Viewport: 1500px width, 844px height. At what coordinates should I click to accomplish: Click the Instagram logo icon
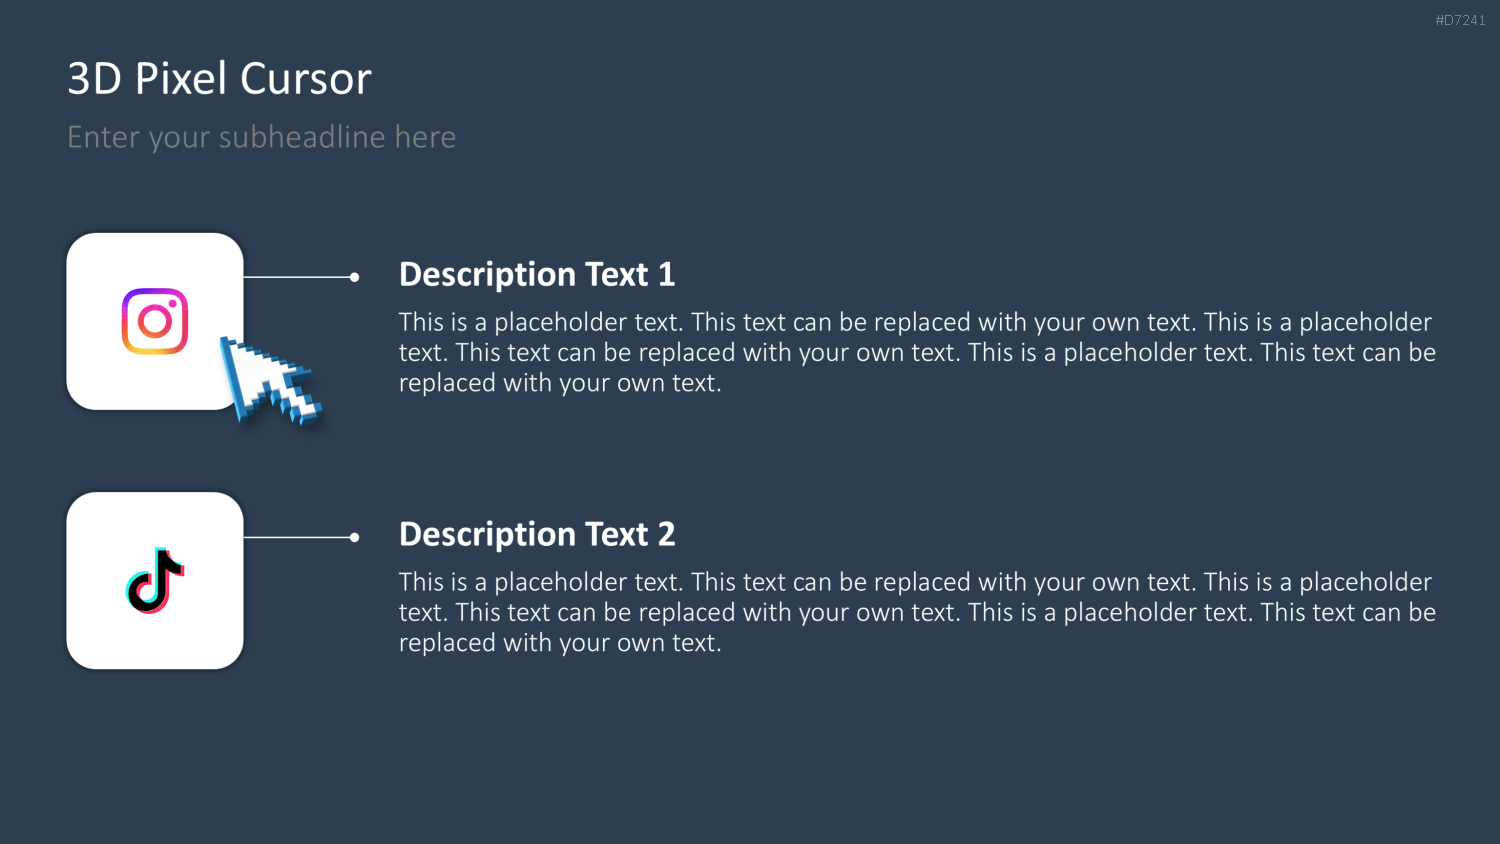coord(155,321)
